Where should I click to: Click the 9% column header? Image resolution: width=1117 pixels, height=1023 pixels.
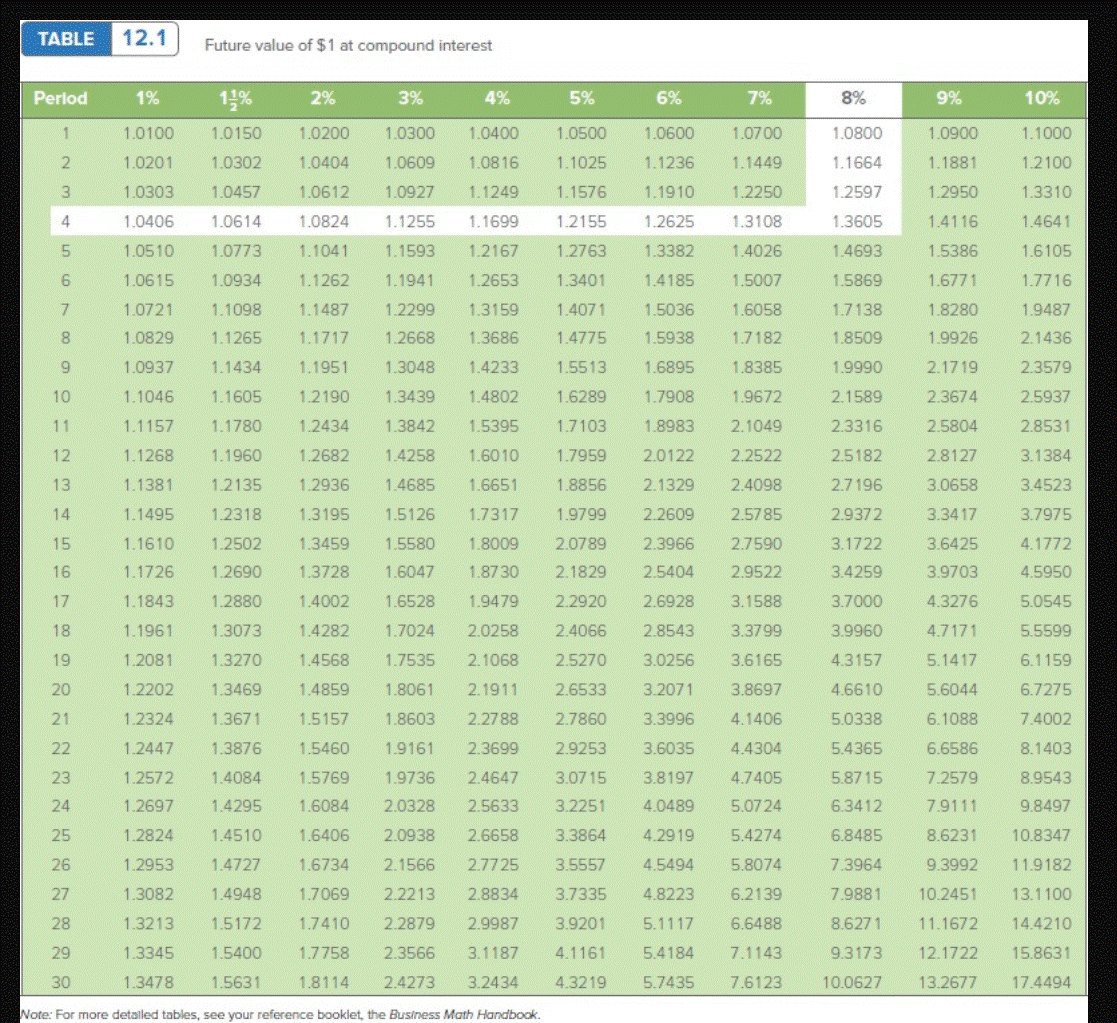(x=949, y=98)
